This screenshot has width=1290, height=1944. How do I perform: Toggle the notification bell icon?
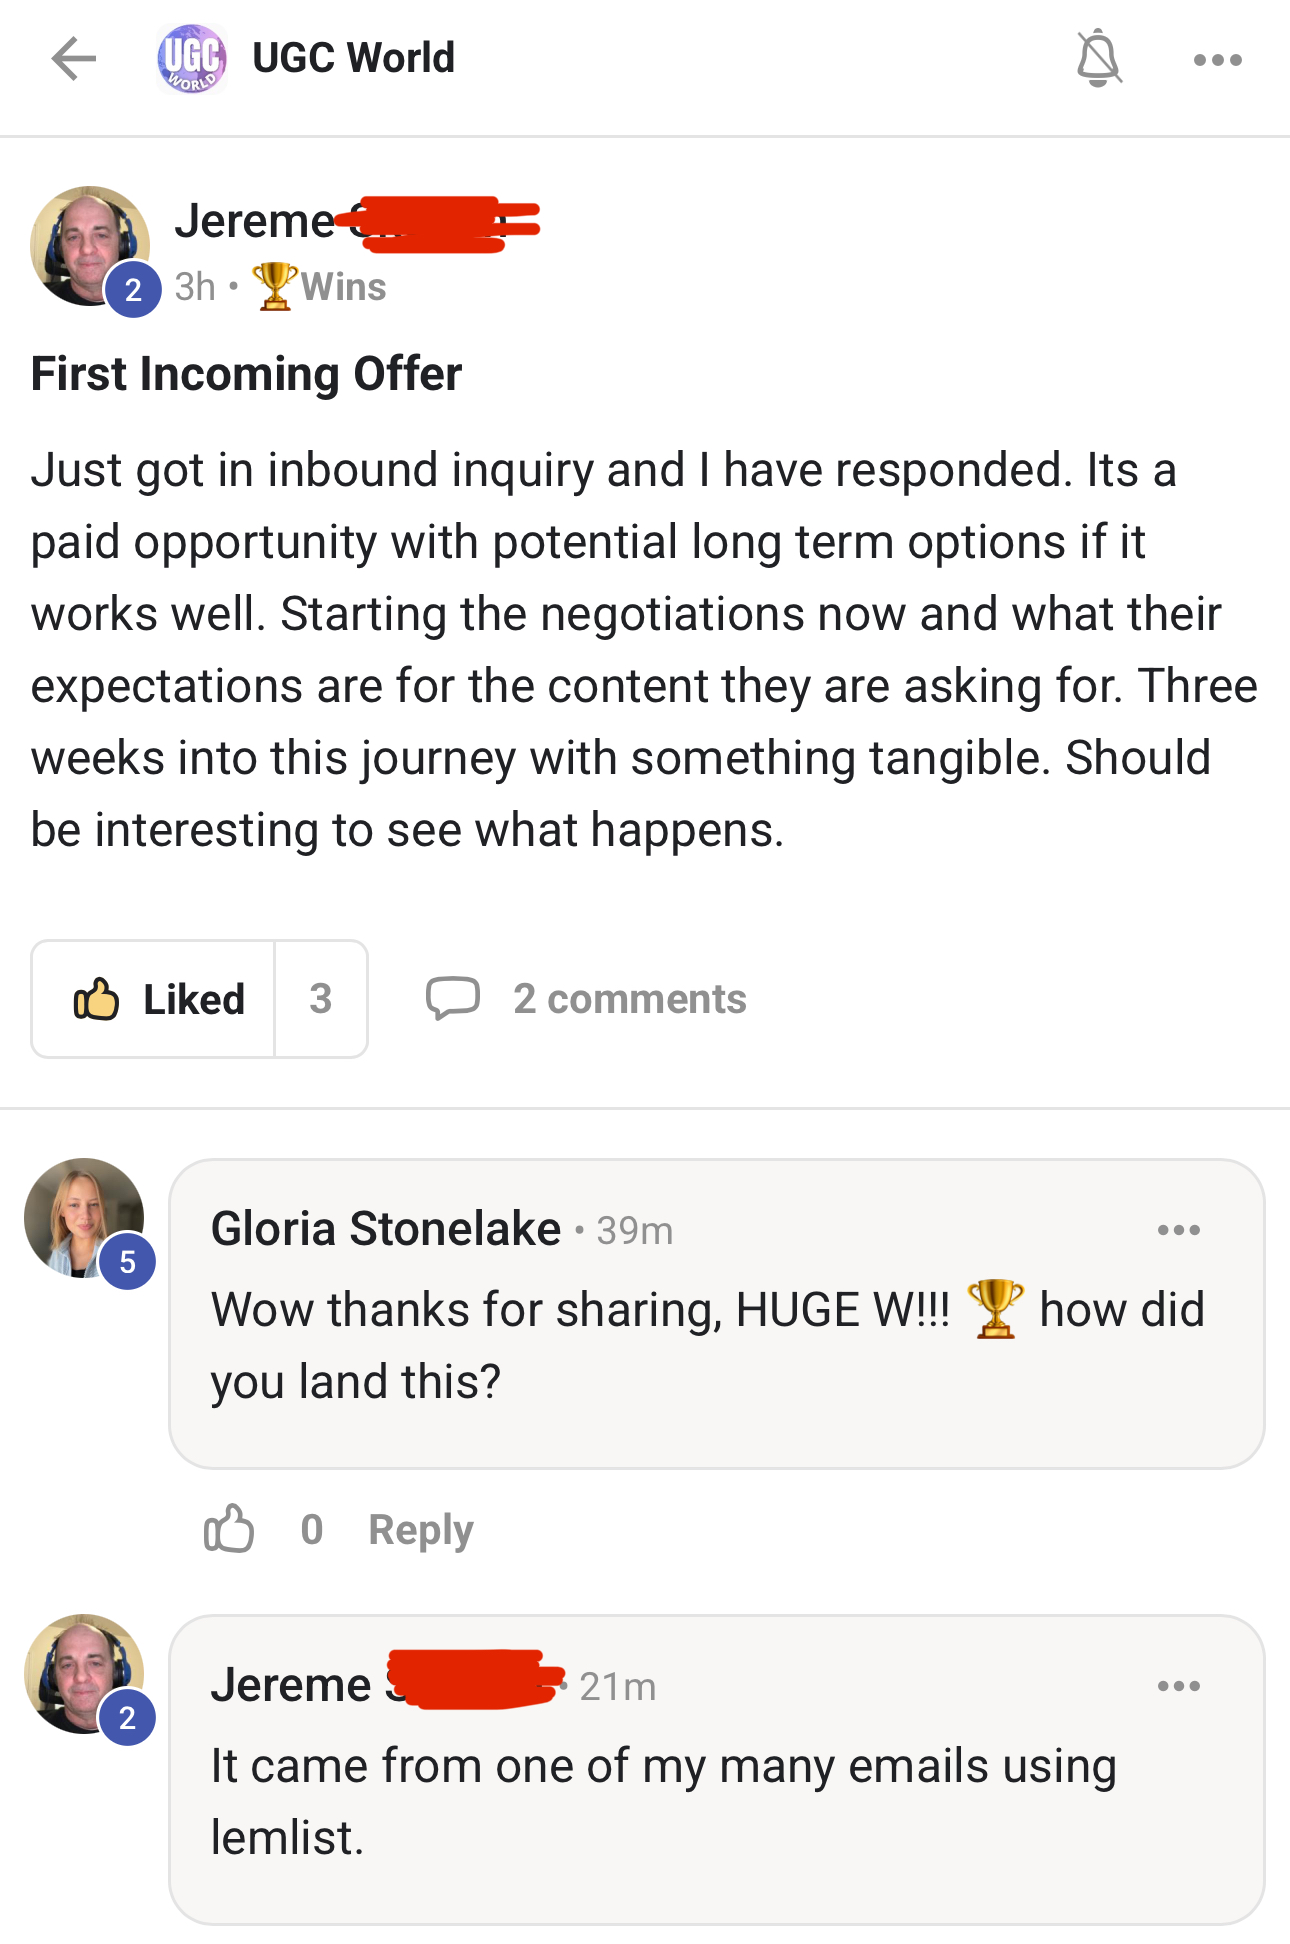click(x=1098, y=59)
